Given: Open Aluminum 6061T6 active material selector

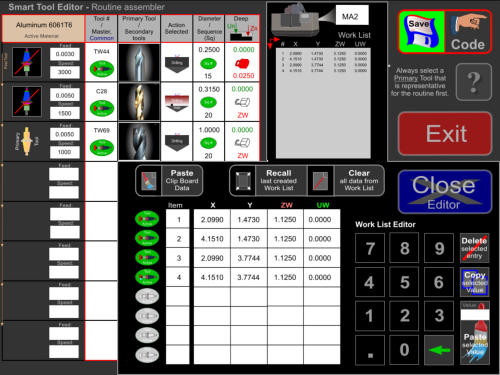Looking at the screenshot, I should (x=43, y=29).
